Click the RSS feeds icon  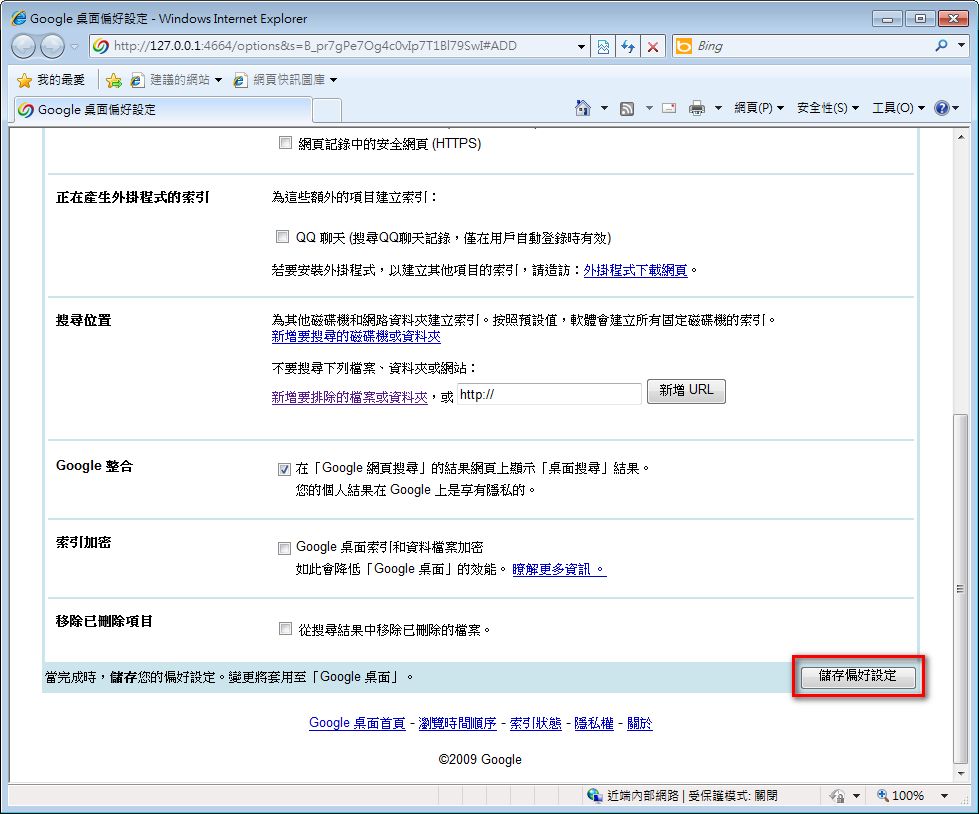(x=627, y=109)
